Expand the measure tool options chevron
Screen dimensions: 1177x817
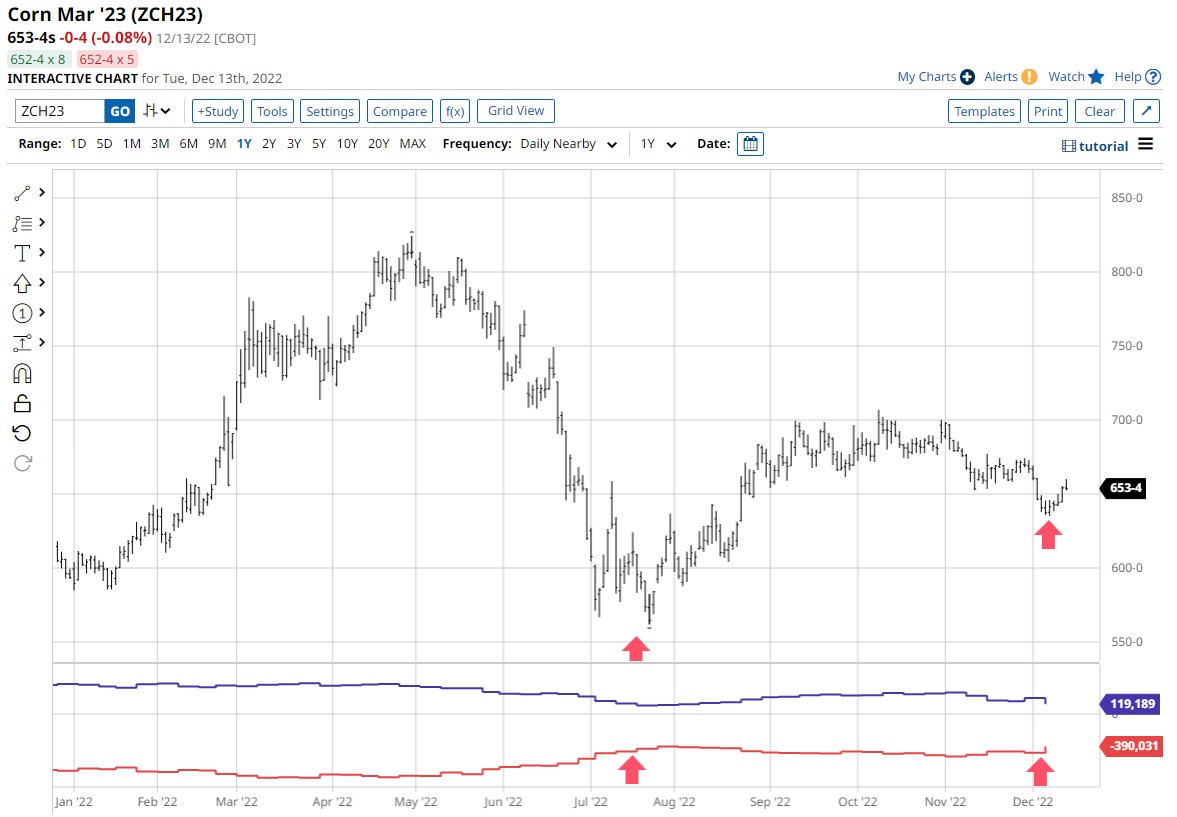(42, 343)
